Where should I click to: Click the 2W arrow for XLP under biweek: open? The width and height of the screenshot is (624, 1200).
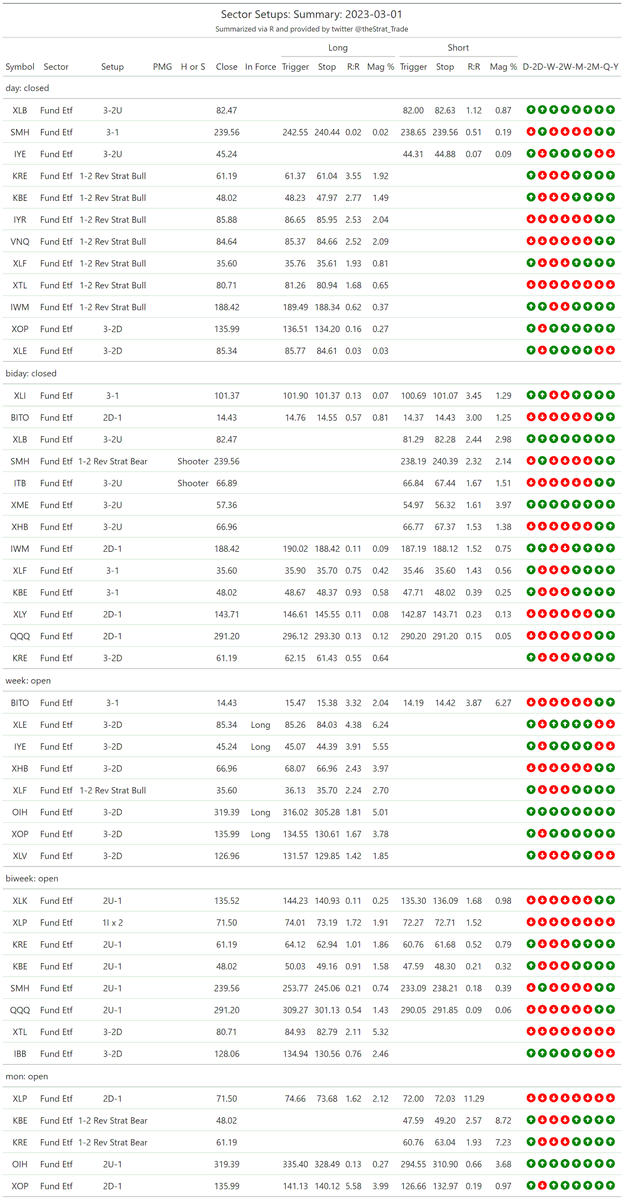[566, 923]
